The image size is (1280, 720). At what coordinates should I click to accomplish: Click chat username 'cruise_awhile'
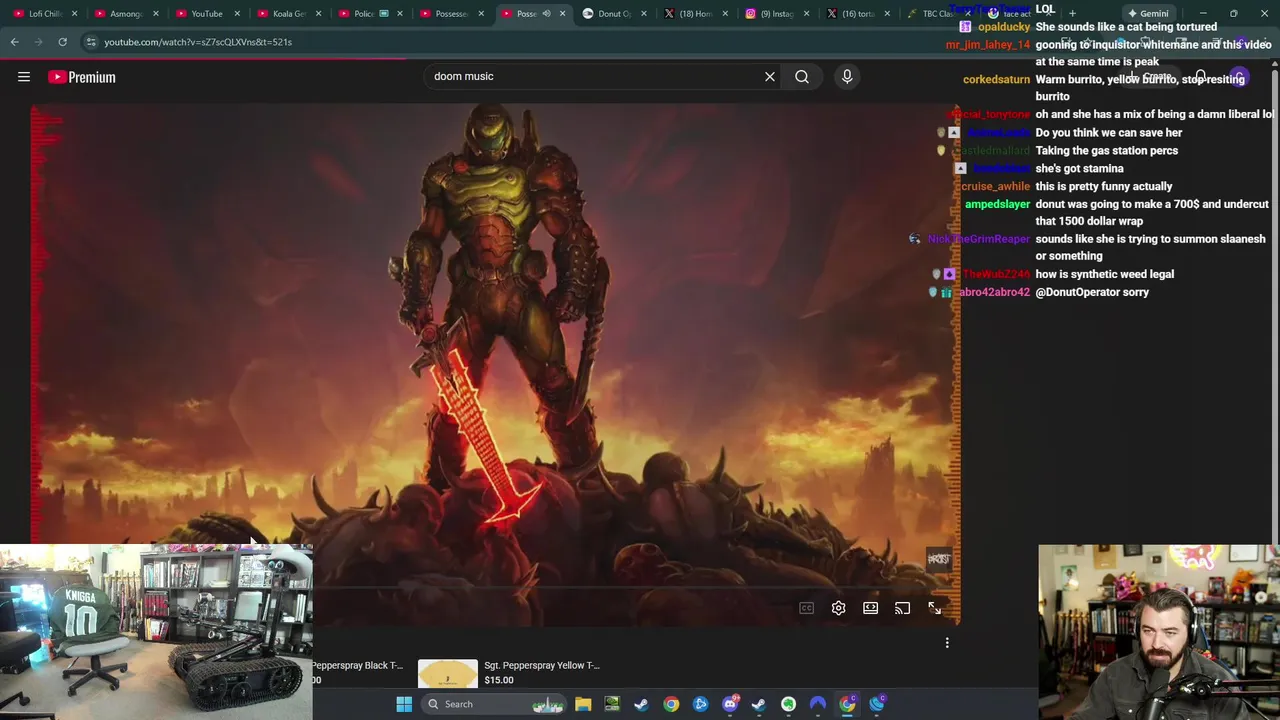994,186
